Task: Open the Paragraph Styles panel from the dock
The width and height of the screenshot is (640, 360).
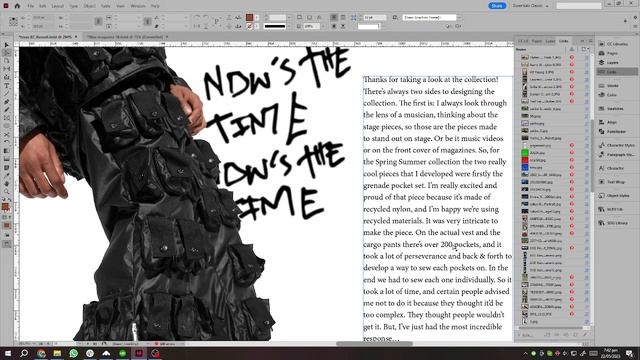Action: [617, 155]
